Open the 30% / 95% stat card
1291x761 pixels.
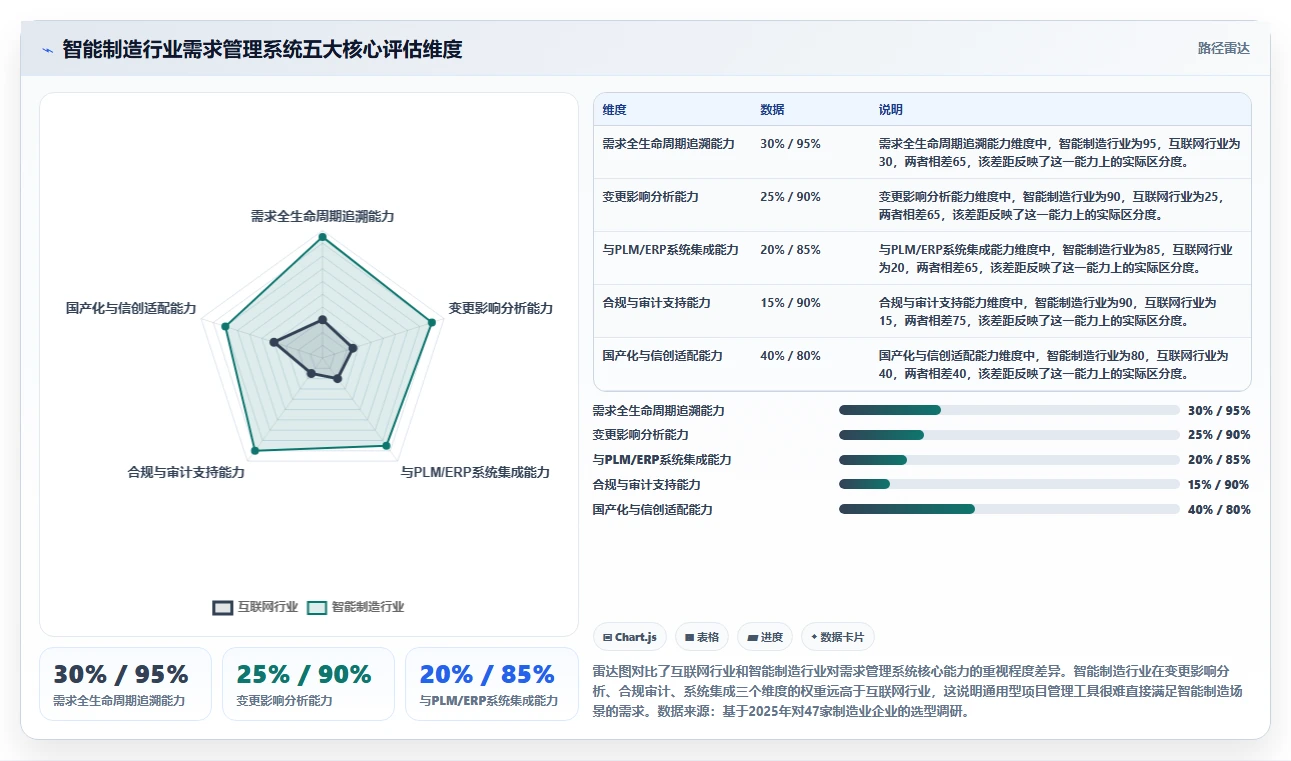[x=125, y=684]
